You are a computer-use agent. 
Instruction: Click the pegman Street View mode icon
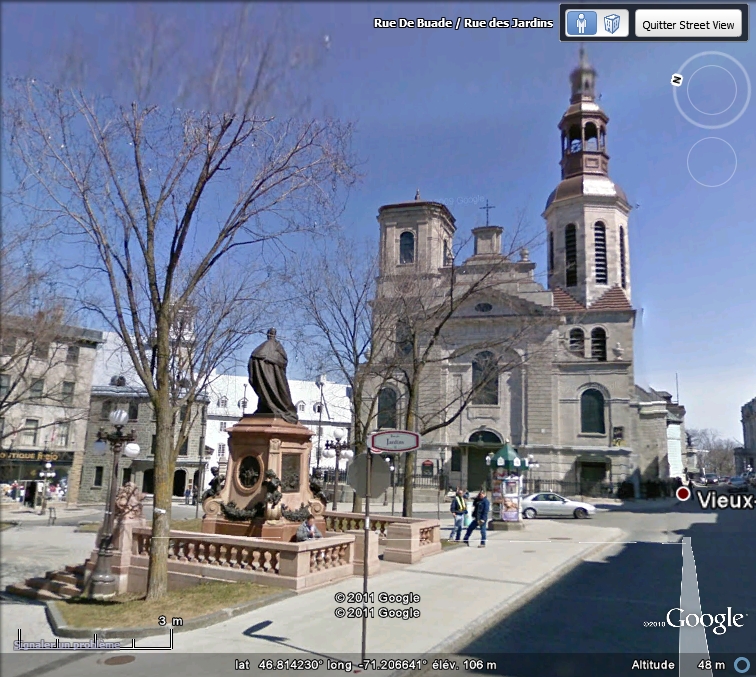pos(581,23)
